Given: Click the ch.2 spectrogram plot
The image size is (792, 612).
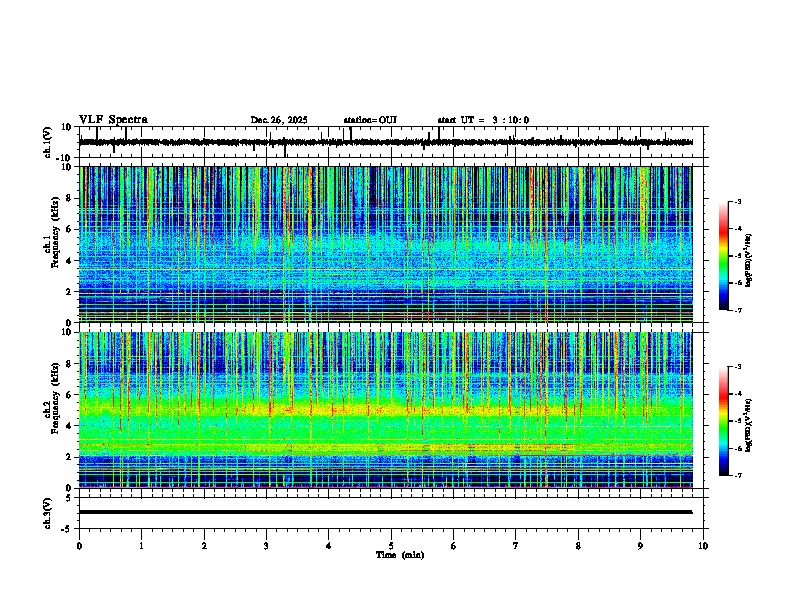Looking at the screenshot, I should 386,410.
